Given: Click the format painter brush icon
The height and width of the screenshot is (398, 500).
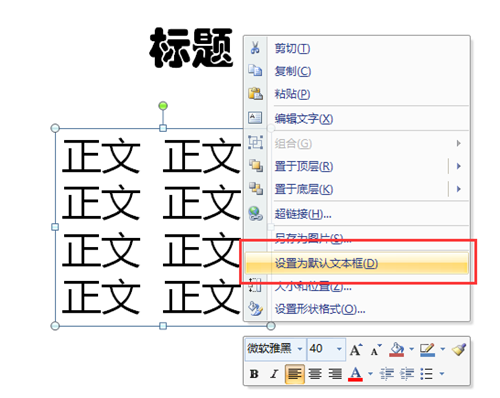Looking at the screenshot, I should pos(459,349).
